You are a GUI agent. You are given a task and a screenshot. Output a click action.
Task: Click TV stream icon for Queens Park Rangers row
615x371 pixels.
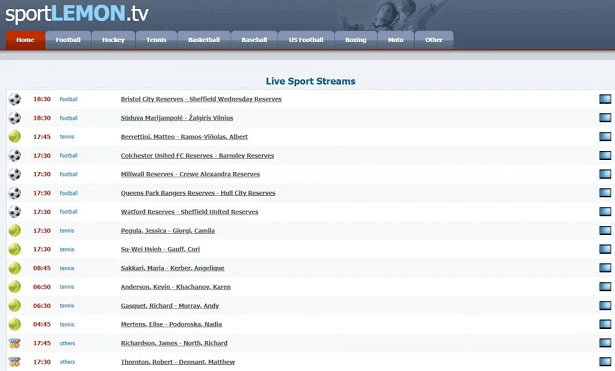tap(605, 193)
